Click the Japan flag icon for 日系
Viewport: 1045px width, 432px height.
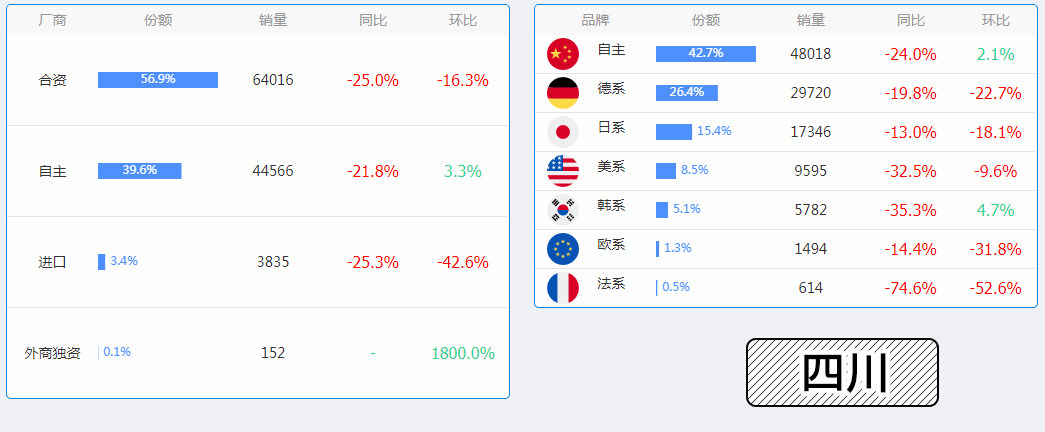click(x=563, y=132)
